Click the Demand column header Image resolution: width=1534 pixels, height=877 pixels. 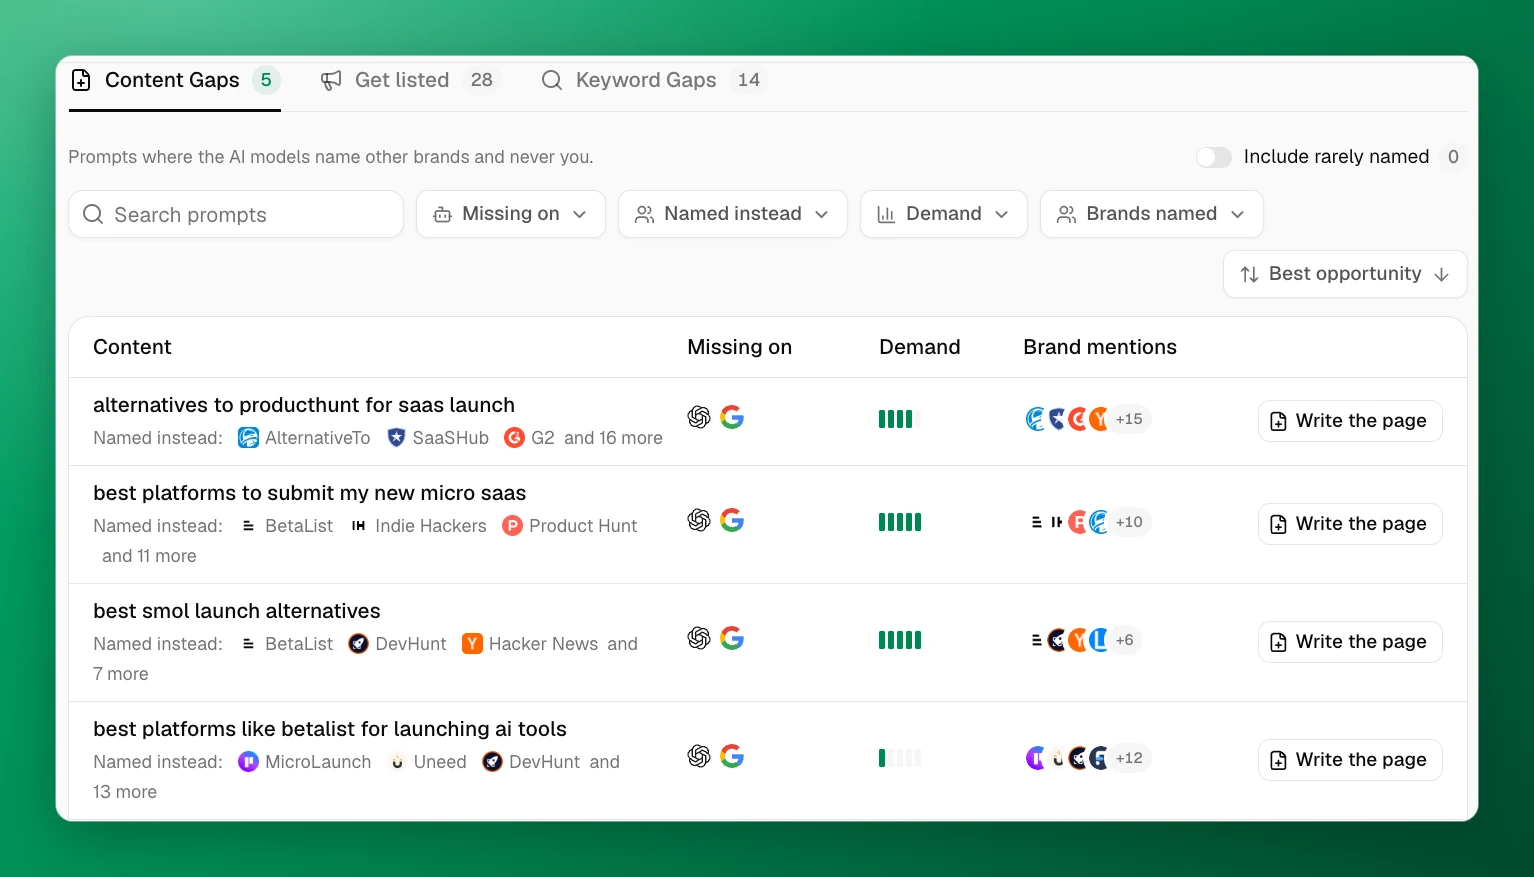point(919,347)
